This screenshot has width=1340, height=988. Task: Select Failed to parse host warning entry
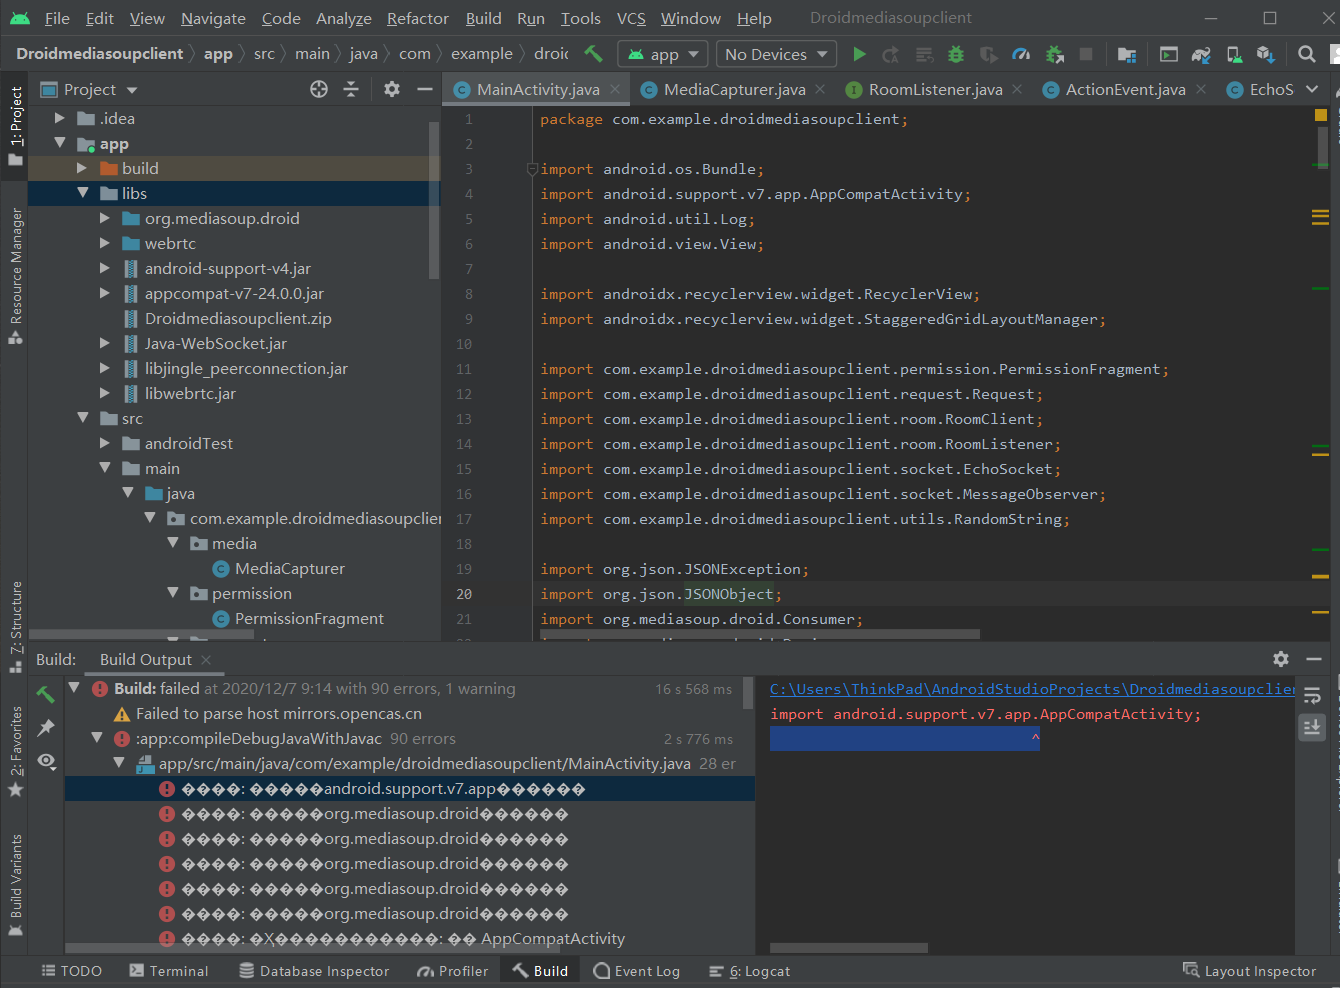pyautogui.click(x=278, y=714)
